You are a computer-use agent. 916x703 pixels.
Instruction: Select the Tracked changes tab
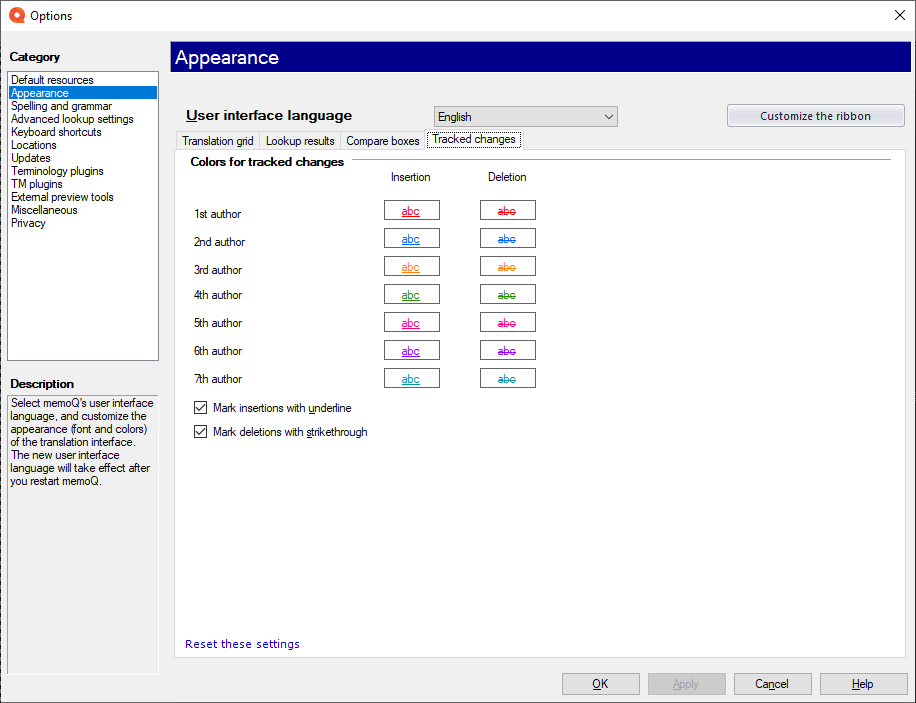[x=474, y=139]
